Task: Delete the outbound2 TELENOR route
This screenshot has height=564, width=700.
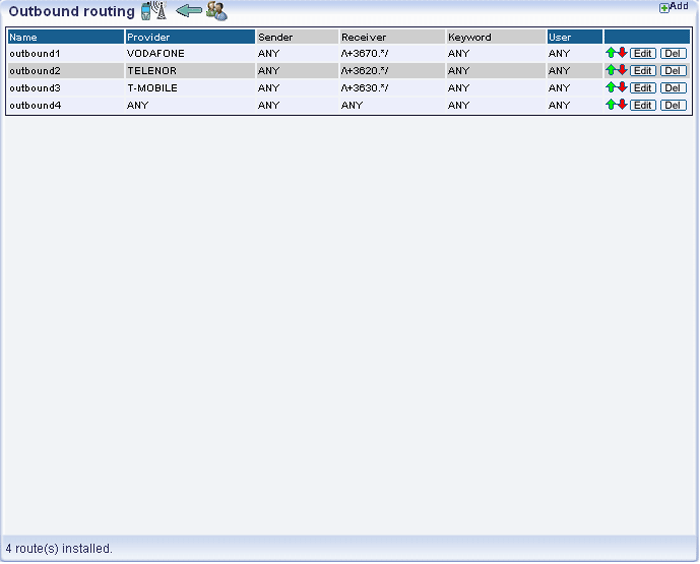Action: point(673,71)
